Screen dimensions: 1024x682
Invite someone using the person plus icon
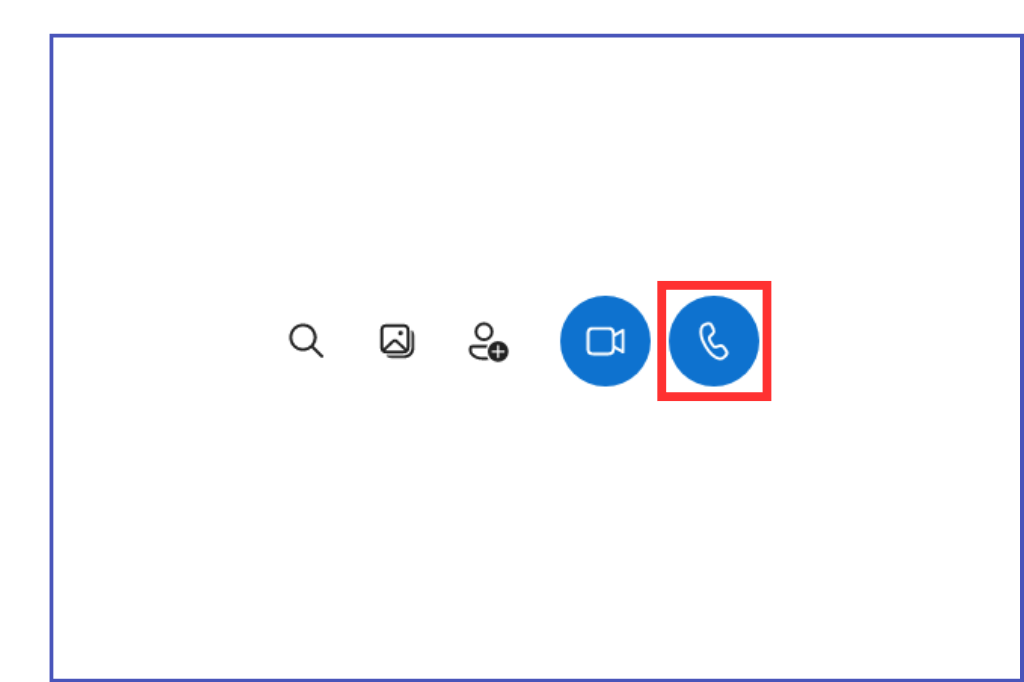tap(488, 341)
